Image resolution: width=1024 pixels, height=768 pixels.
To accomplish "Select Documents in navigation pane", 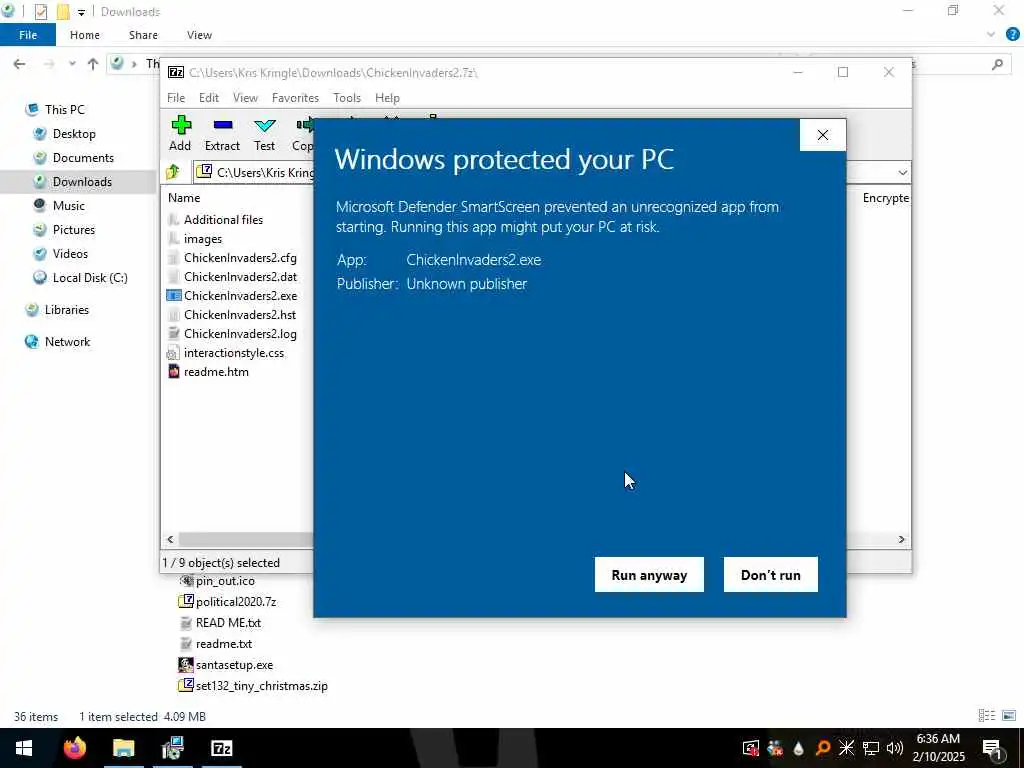I will click(x=83, y=158).
